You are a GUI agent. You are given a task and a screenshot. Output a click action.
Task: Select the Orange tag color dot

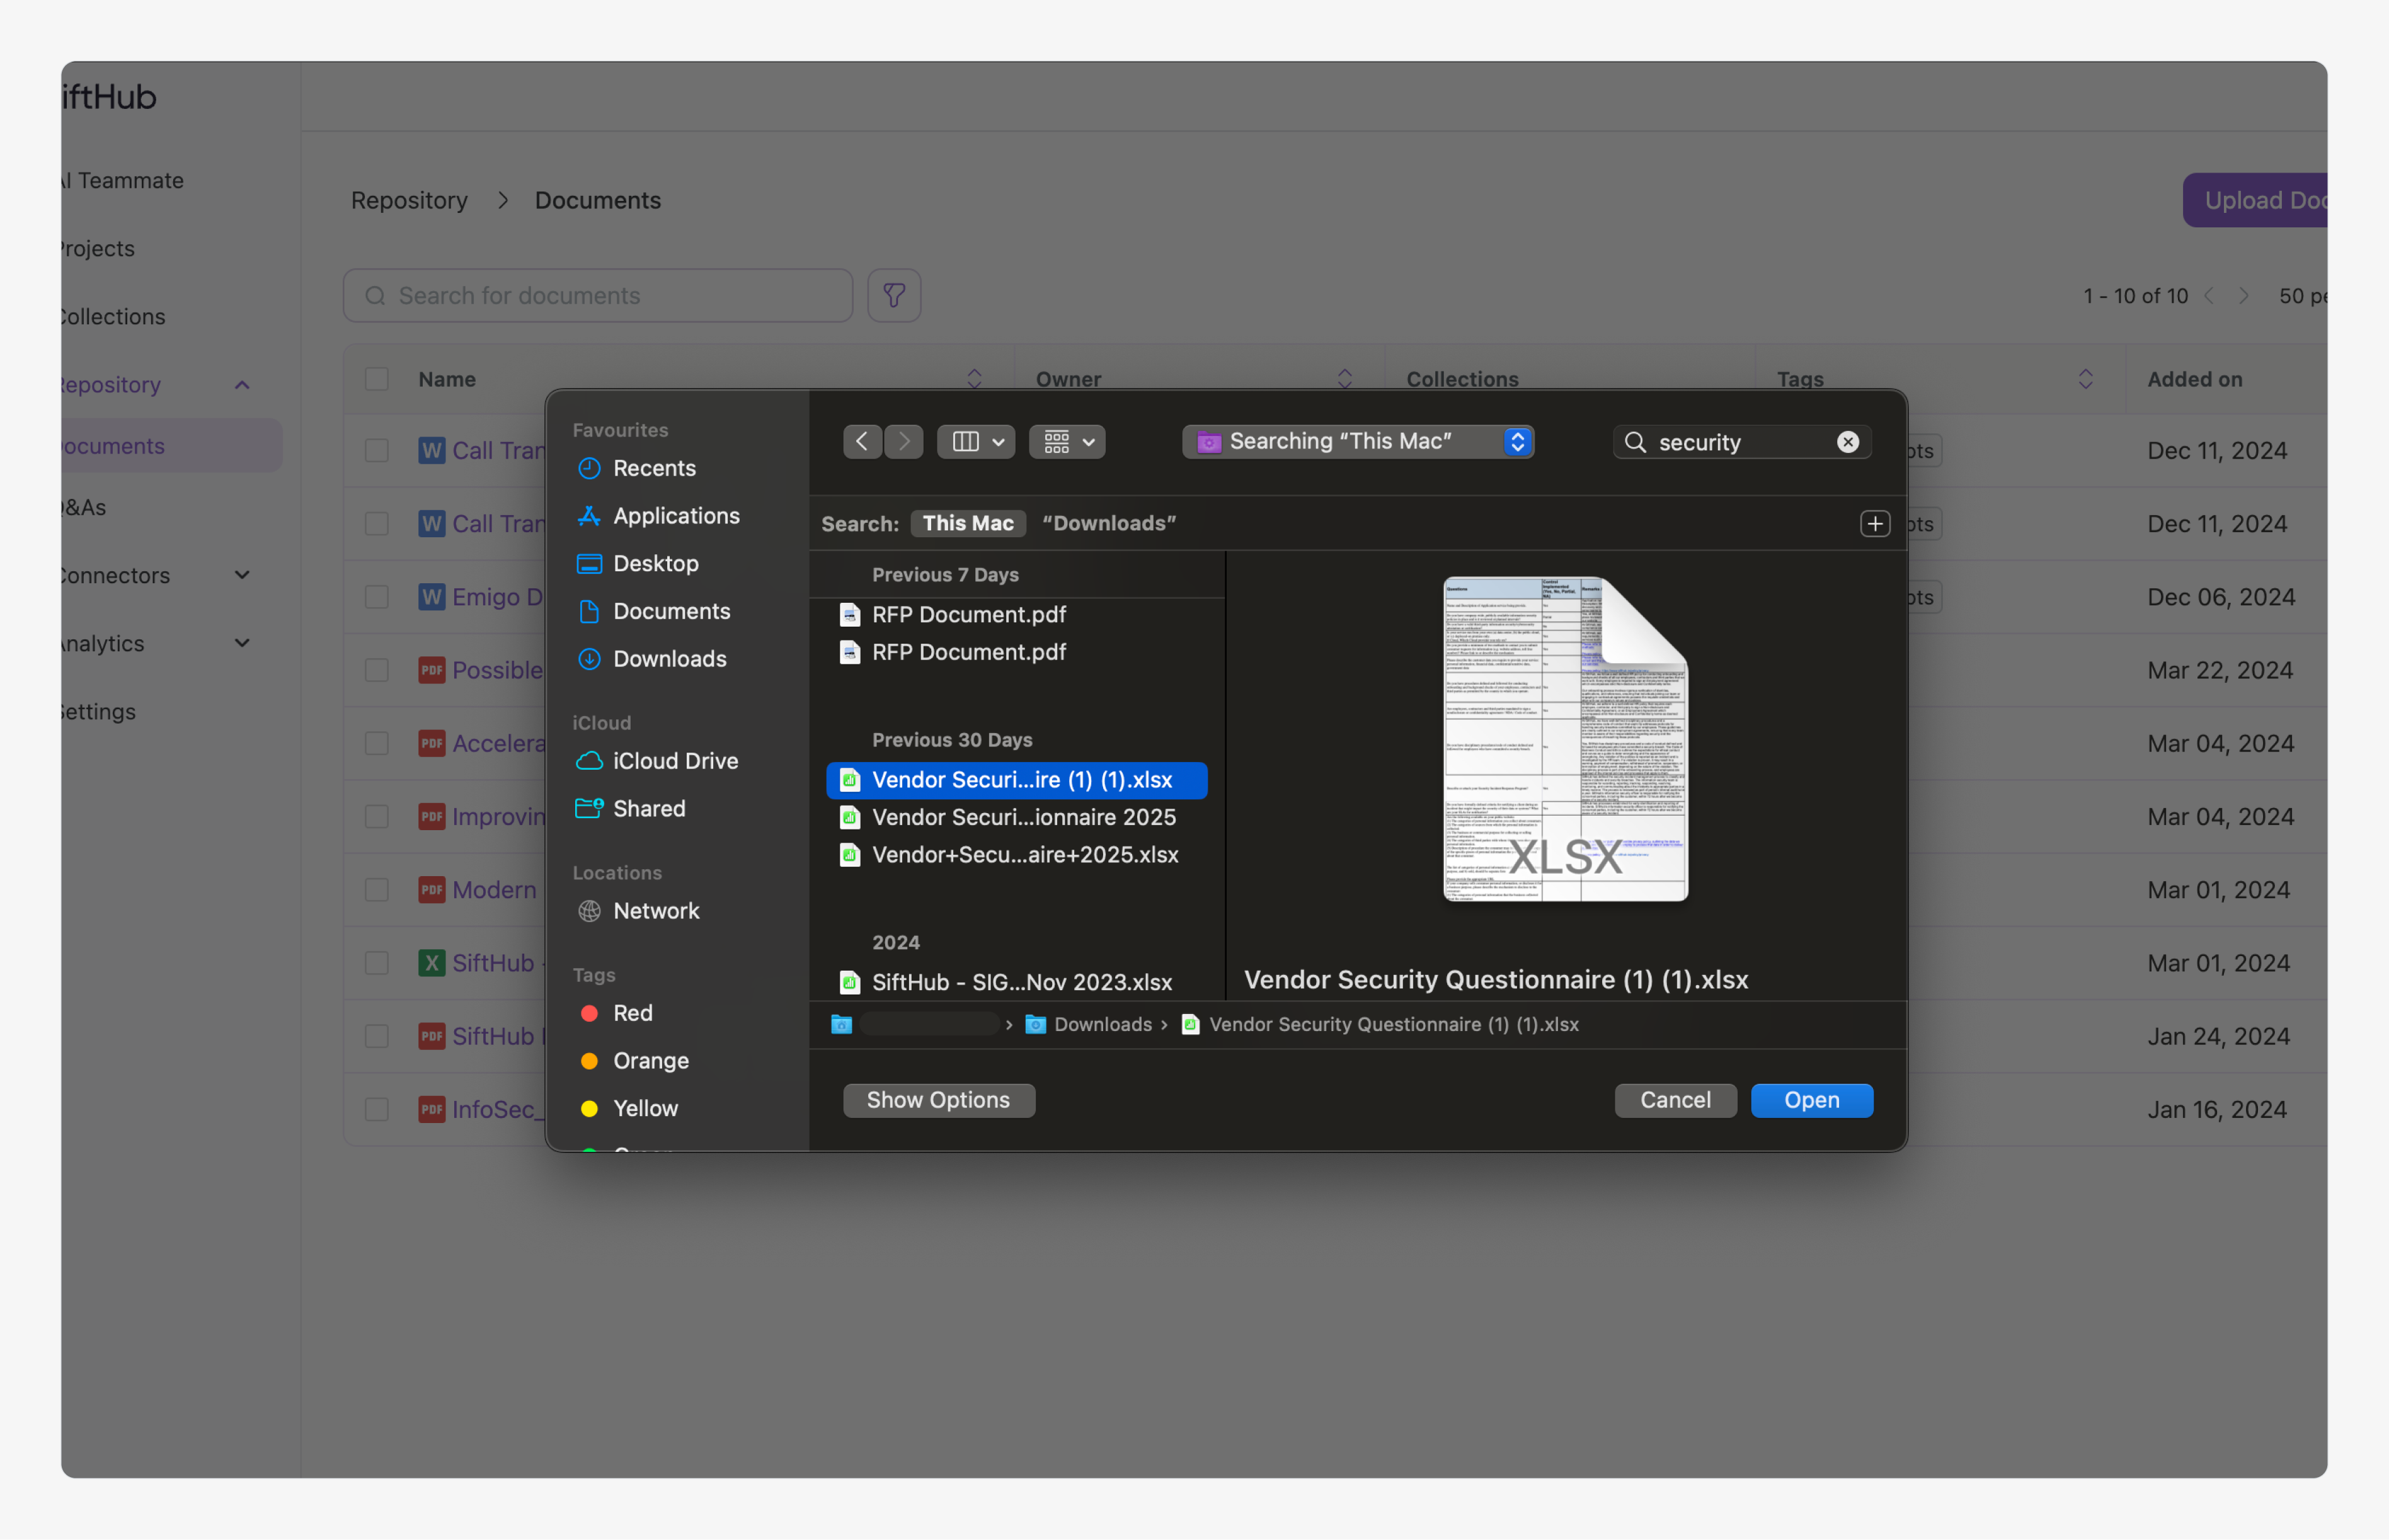(x=589, y=1061)
